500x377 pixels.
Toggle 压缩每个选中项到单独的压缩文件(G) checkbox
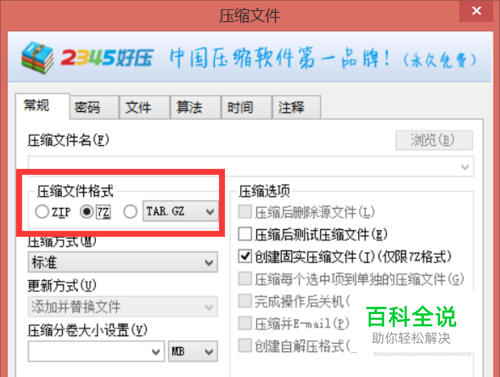[x=245, y=279]
